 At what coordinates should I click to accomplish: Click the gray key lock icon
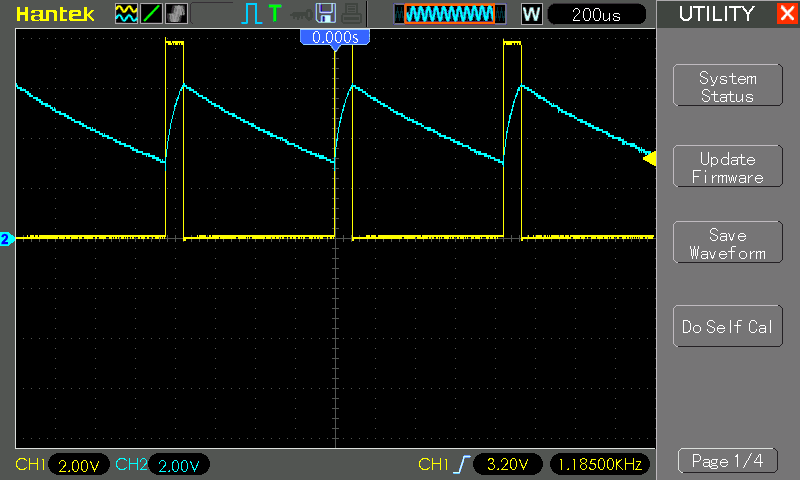coord(301,15)
